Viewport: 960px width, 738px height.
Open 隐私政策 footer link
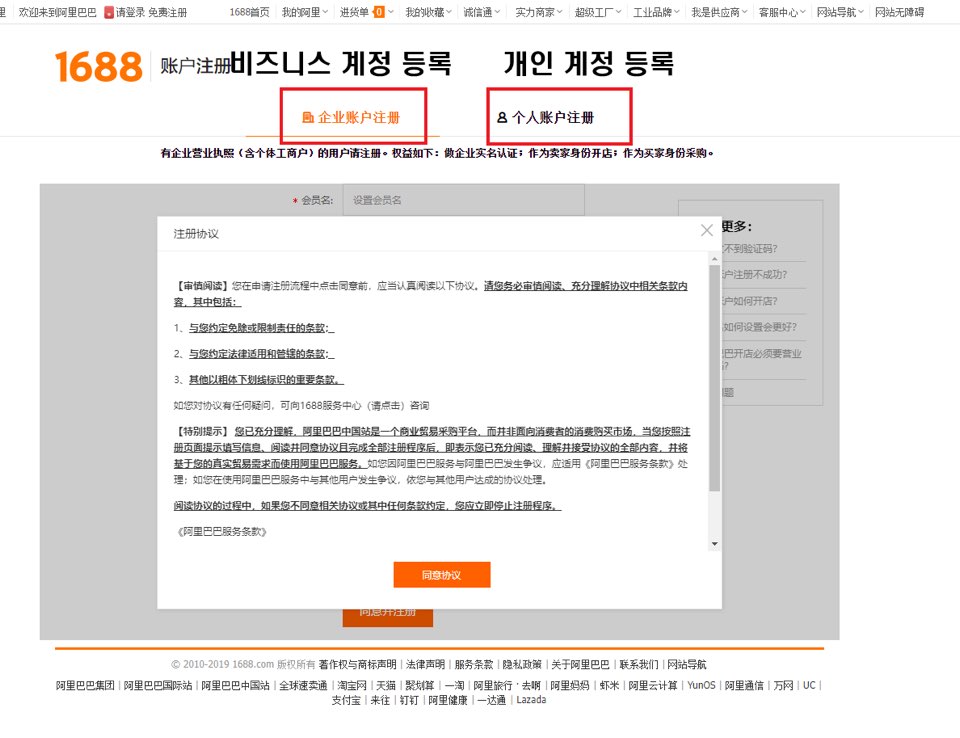click(522, 665)
